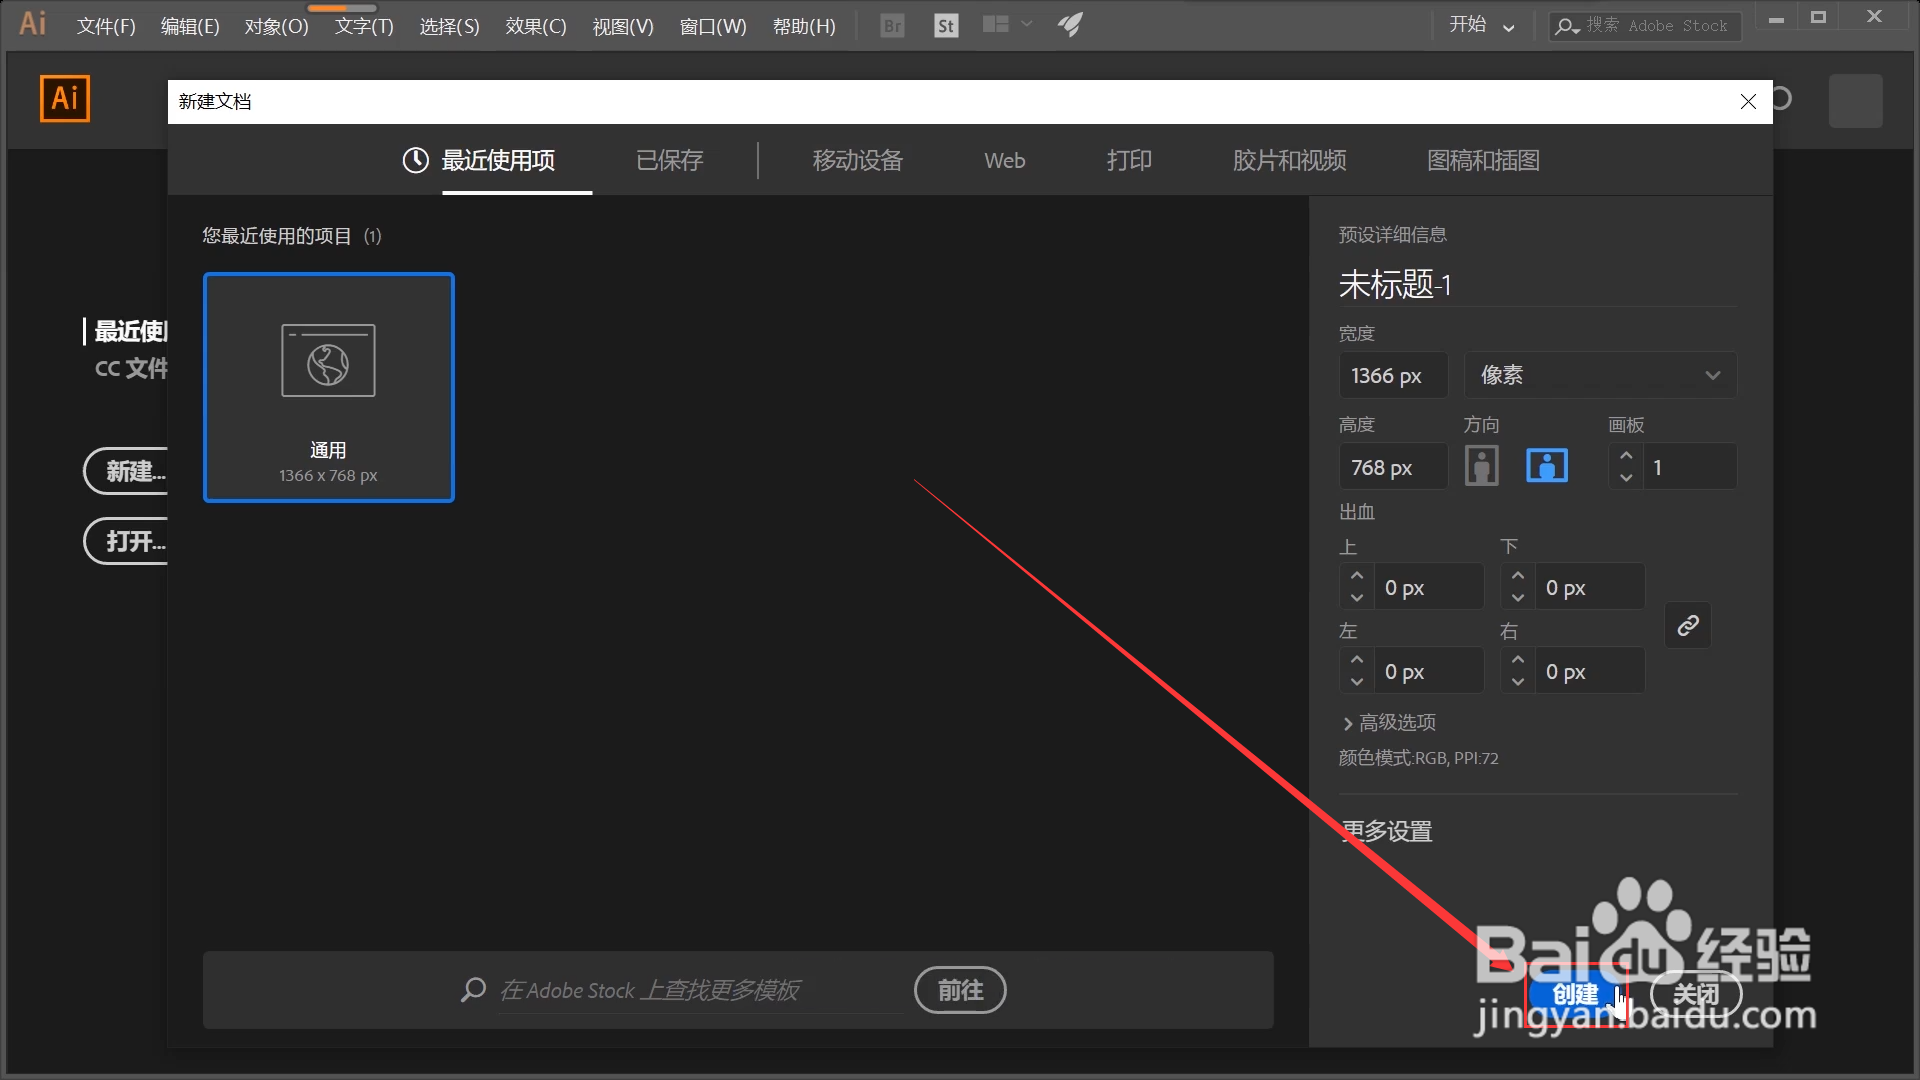The height and width of the screenshot is (1080, 1920).
Task: Open the 开始 workspace dropdown
Action: (x=1481, y=26)
